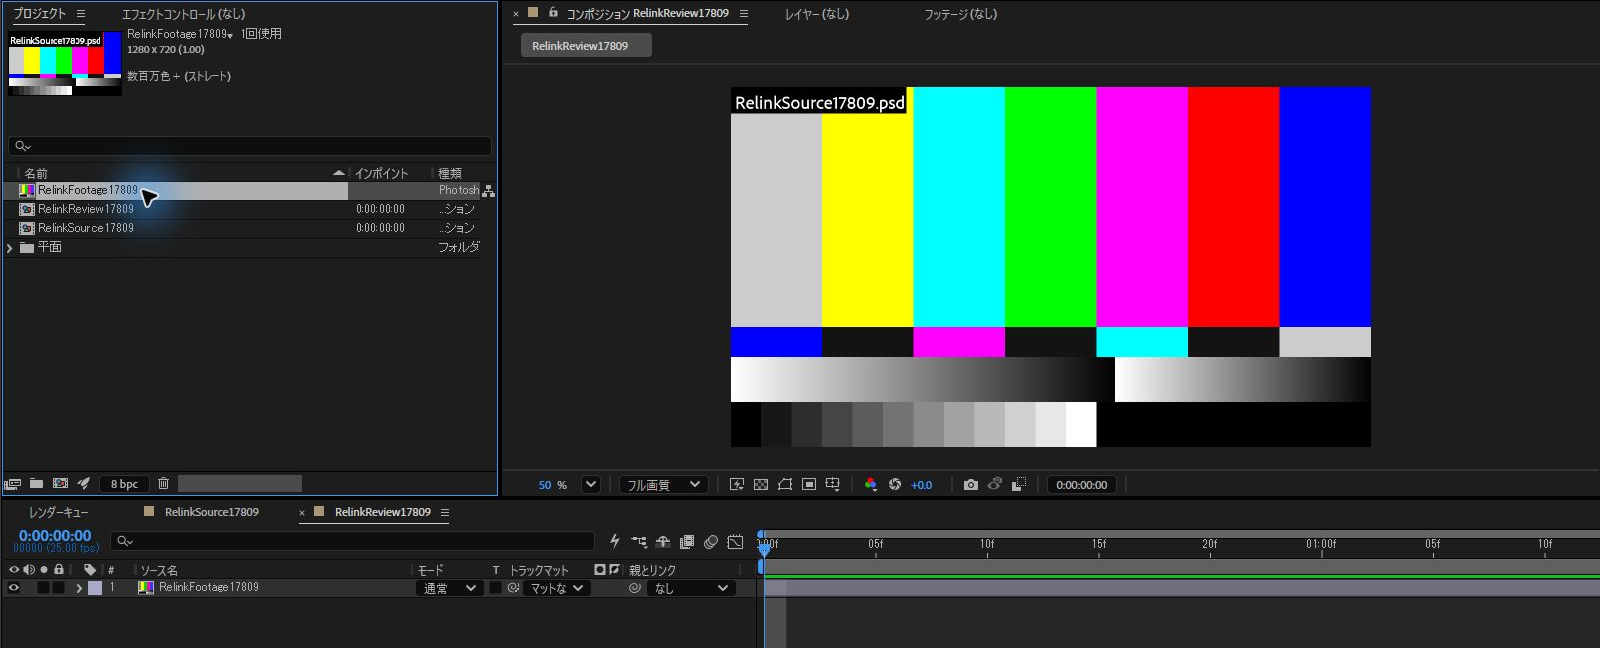Click the Project panel search field
1600x648 pixels.
pos(250,146)
